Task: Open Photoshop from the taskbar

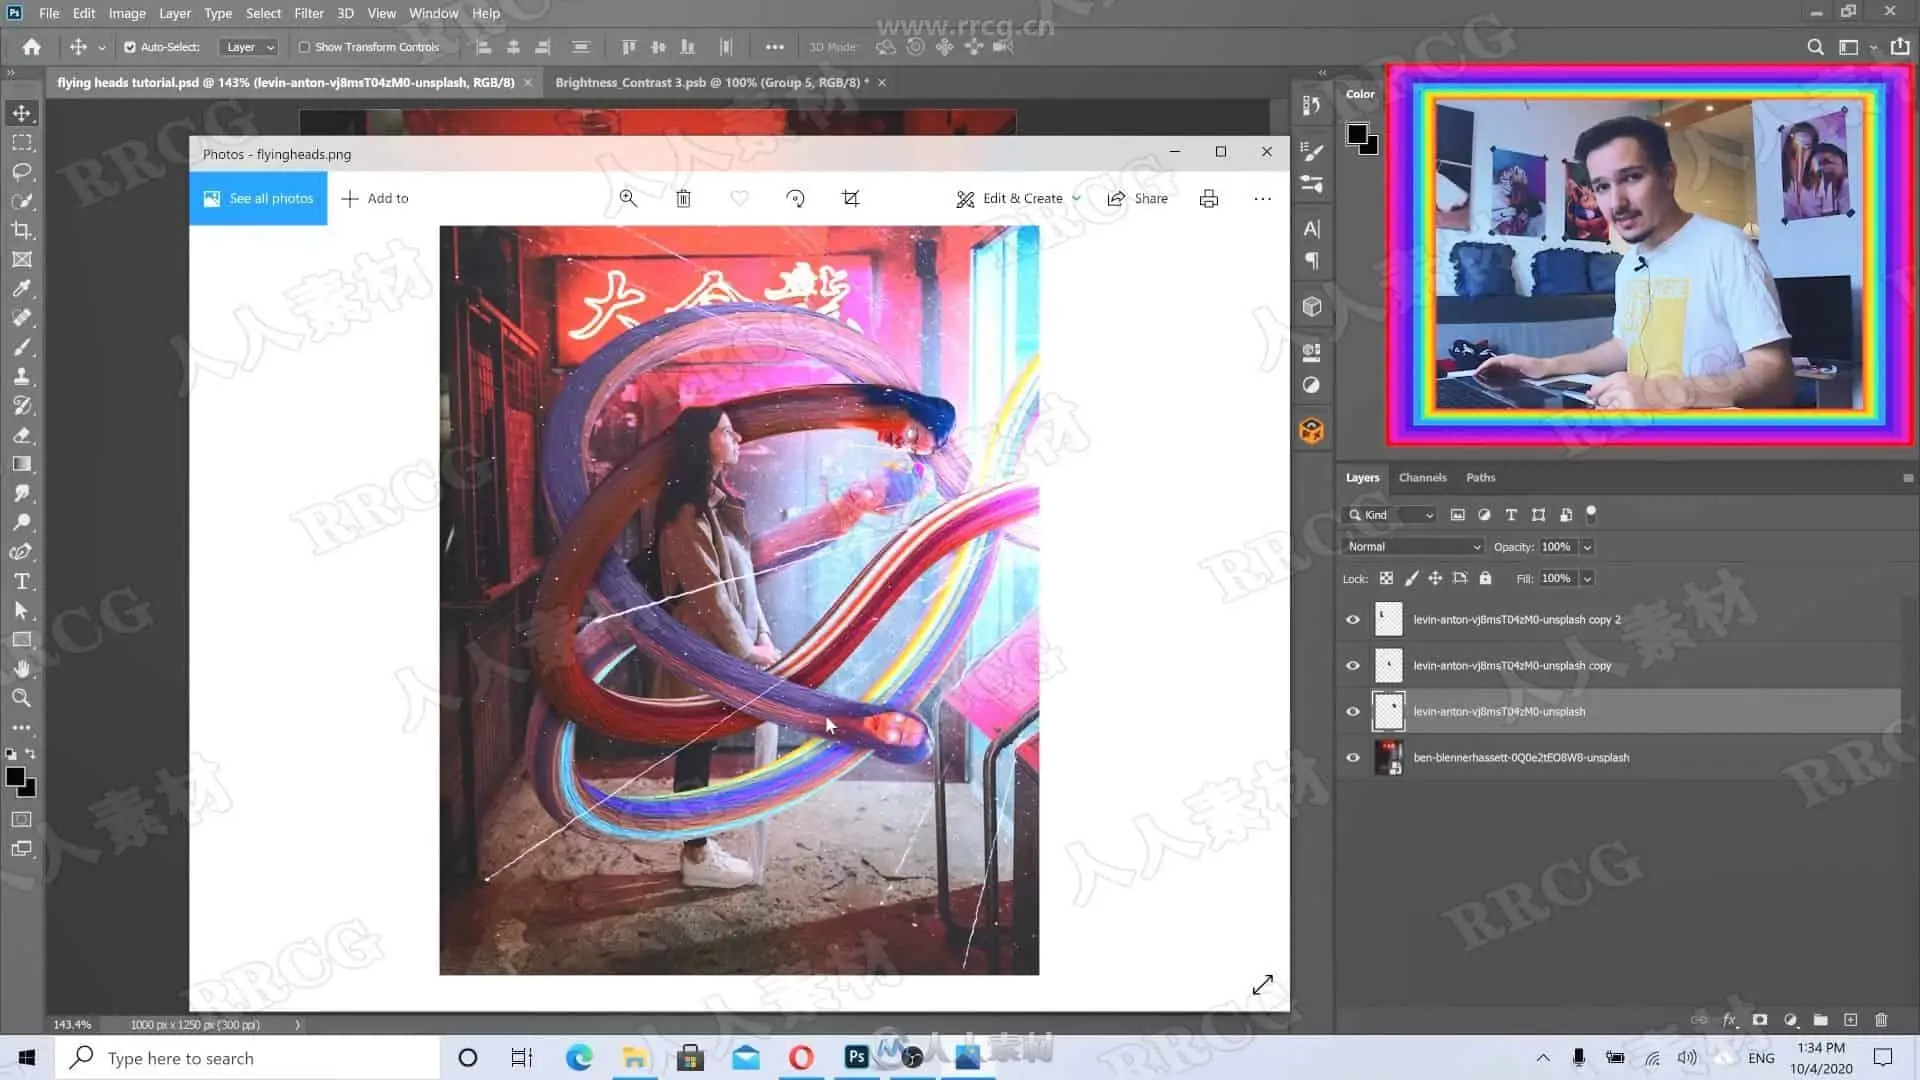Action: pyautogui.click(x=857, y=1057)
